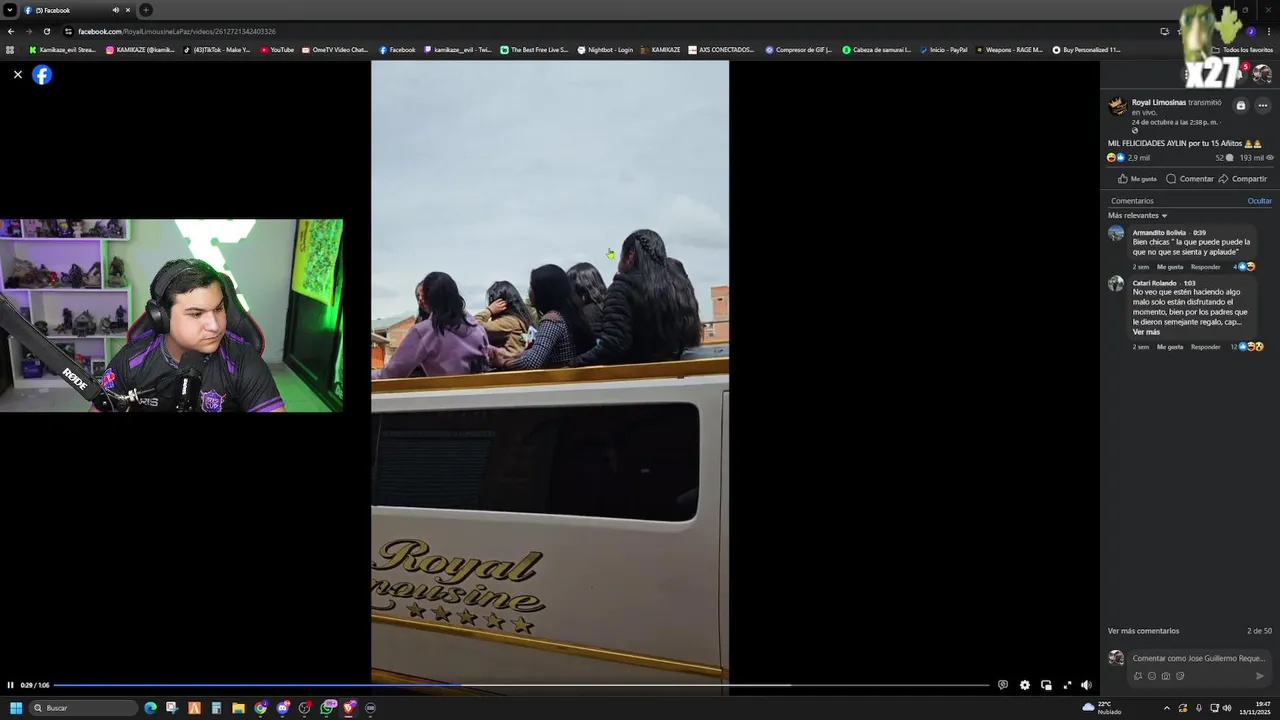This screenshot has width=1280, height=720.
Task: Click the taskbar Buscar search box
Action: [82, 708]
